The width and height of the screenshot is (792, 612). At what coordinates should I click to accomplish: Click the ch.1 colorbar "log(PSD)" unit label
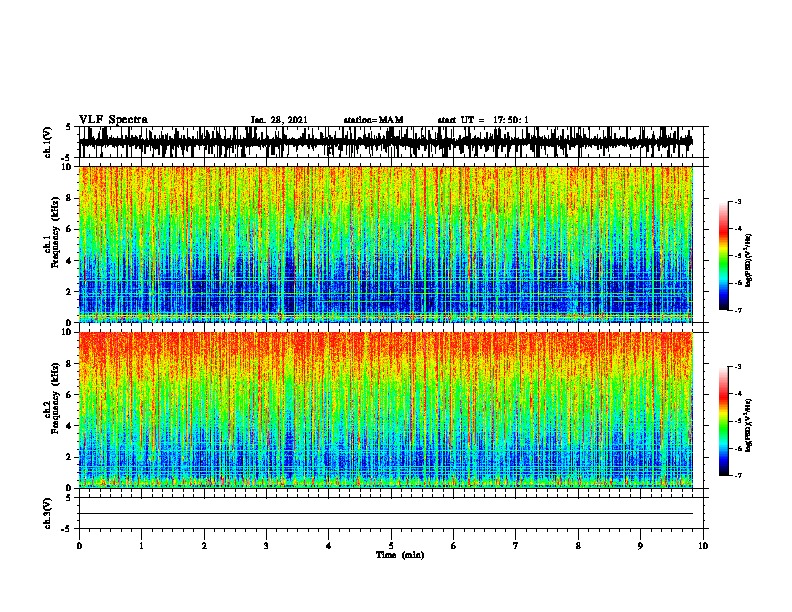(x=749, y=260)
